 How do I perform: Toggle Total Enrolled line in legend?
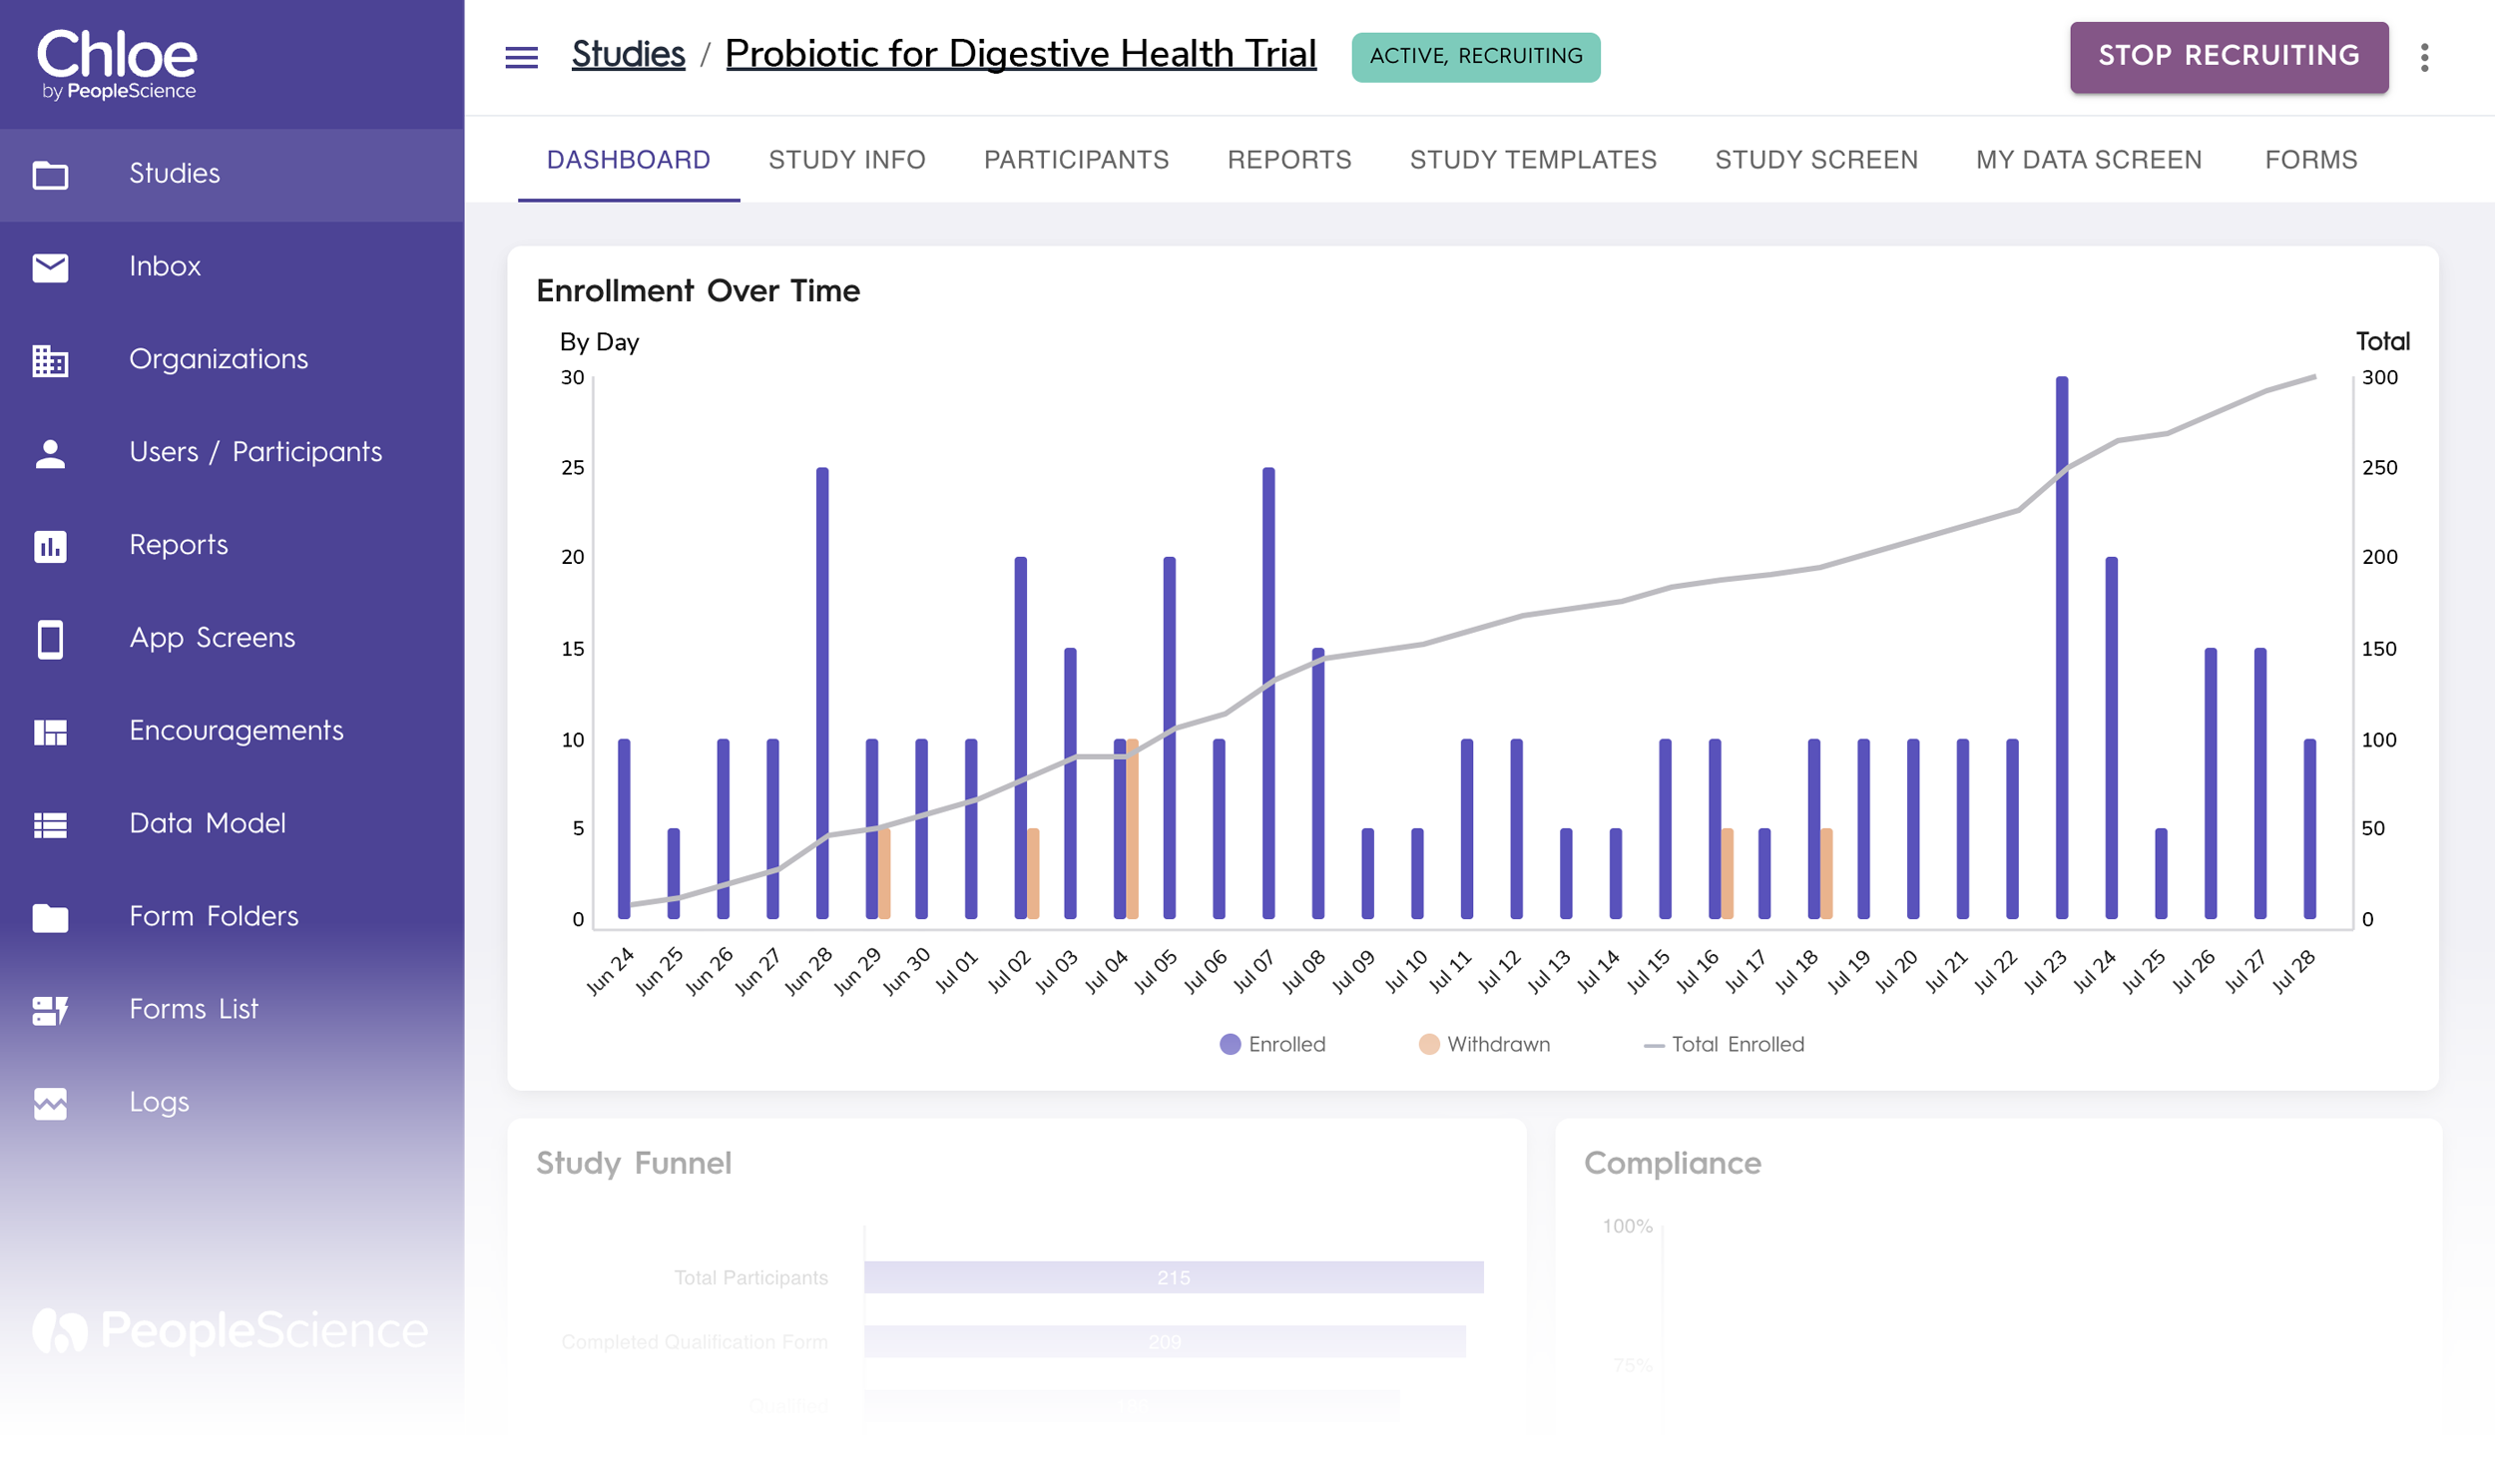(x=1723, y=1044)
